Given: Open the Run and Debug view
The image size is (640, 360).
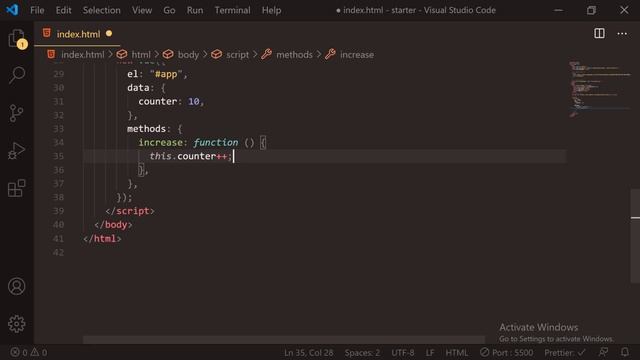Looking at the screenshot, I should (x=17, y=151).
